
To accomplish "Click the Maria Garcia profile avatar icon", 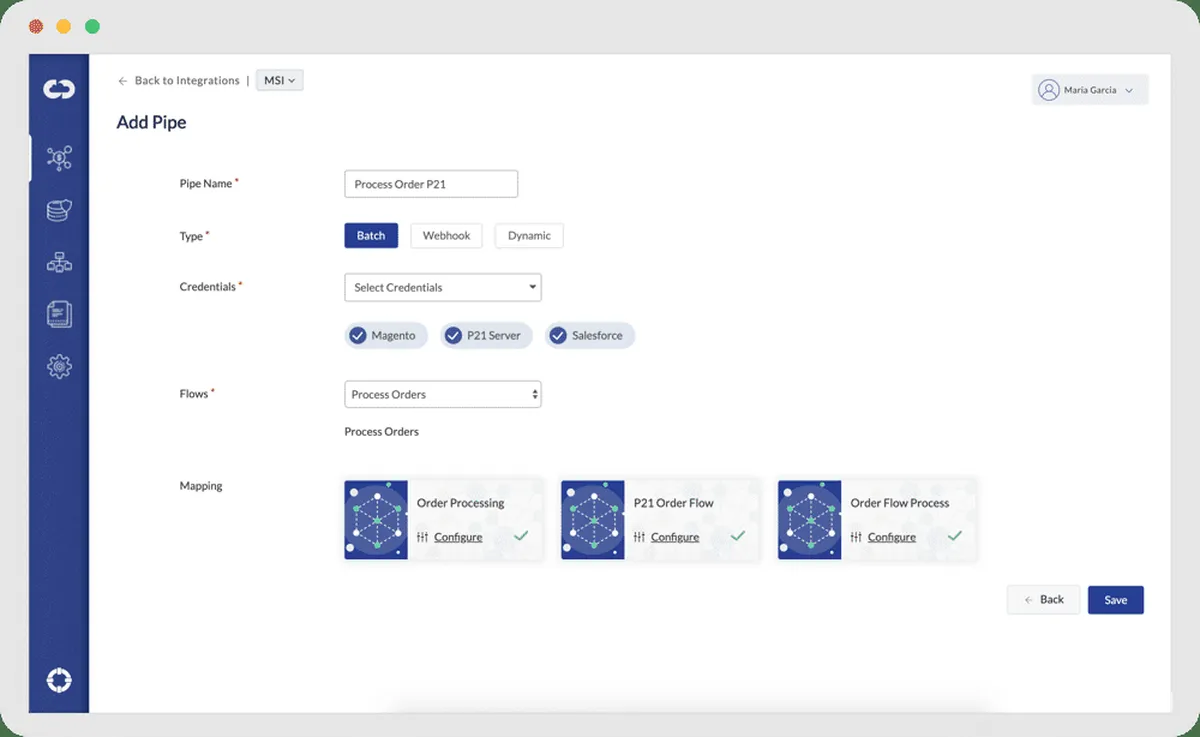I will coord(1049,90).
